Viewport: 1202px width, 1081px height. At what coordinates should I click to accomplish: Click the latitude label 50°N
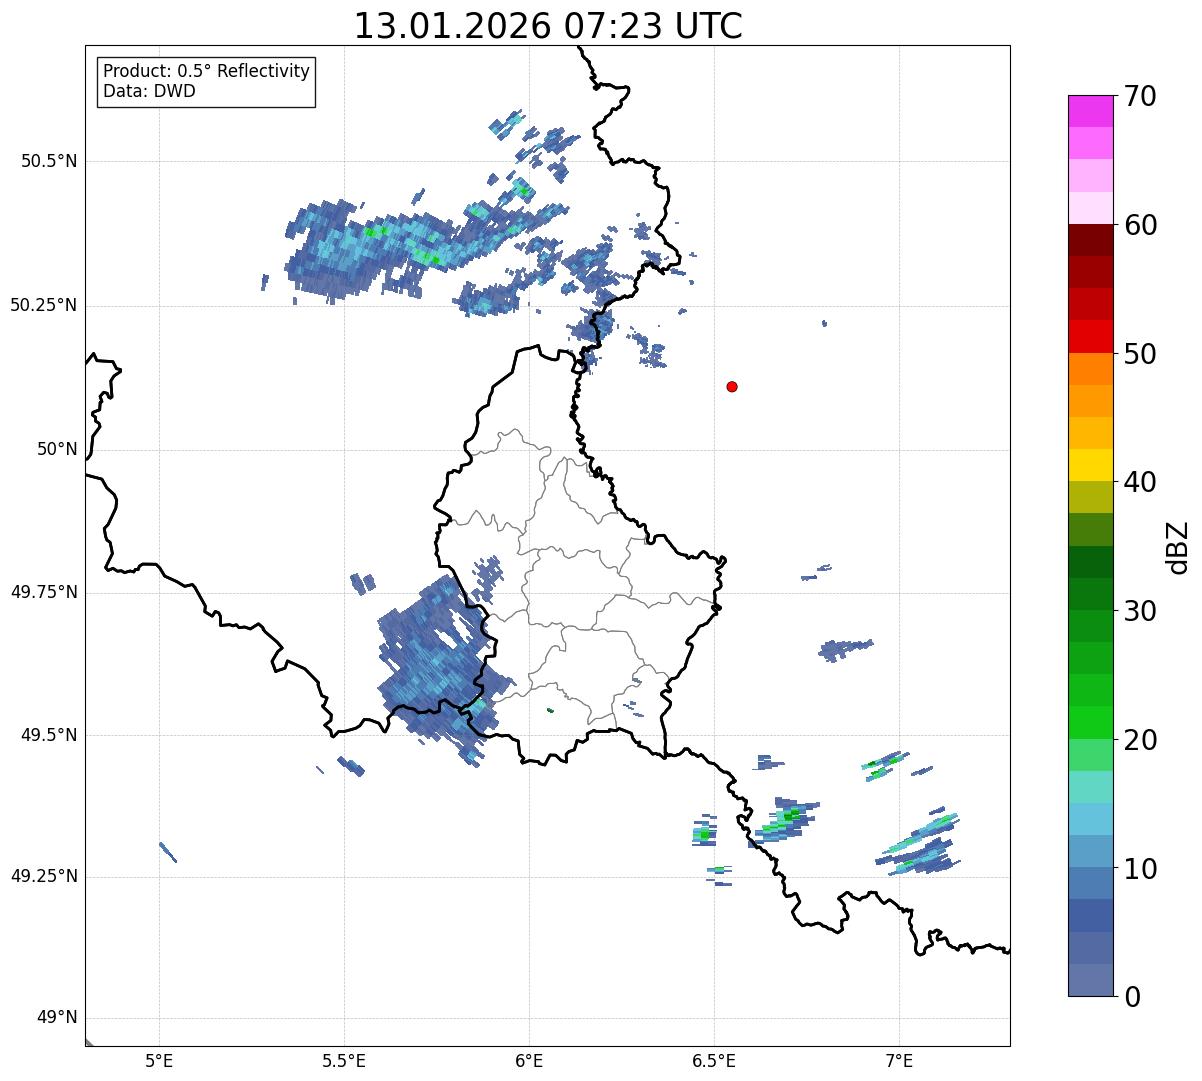(57, 449)
